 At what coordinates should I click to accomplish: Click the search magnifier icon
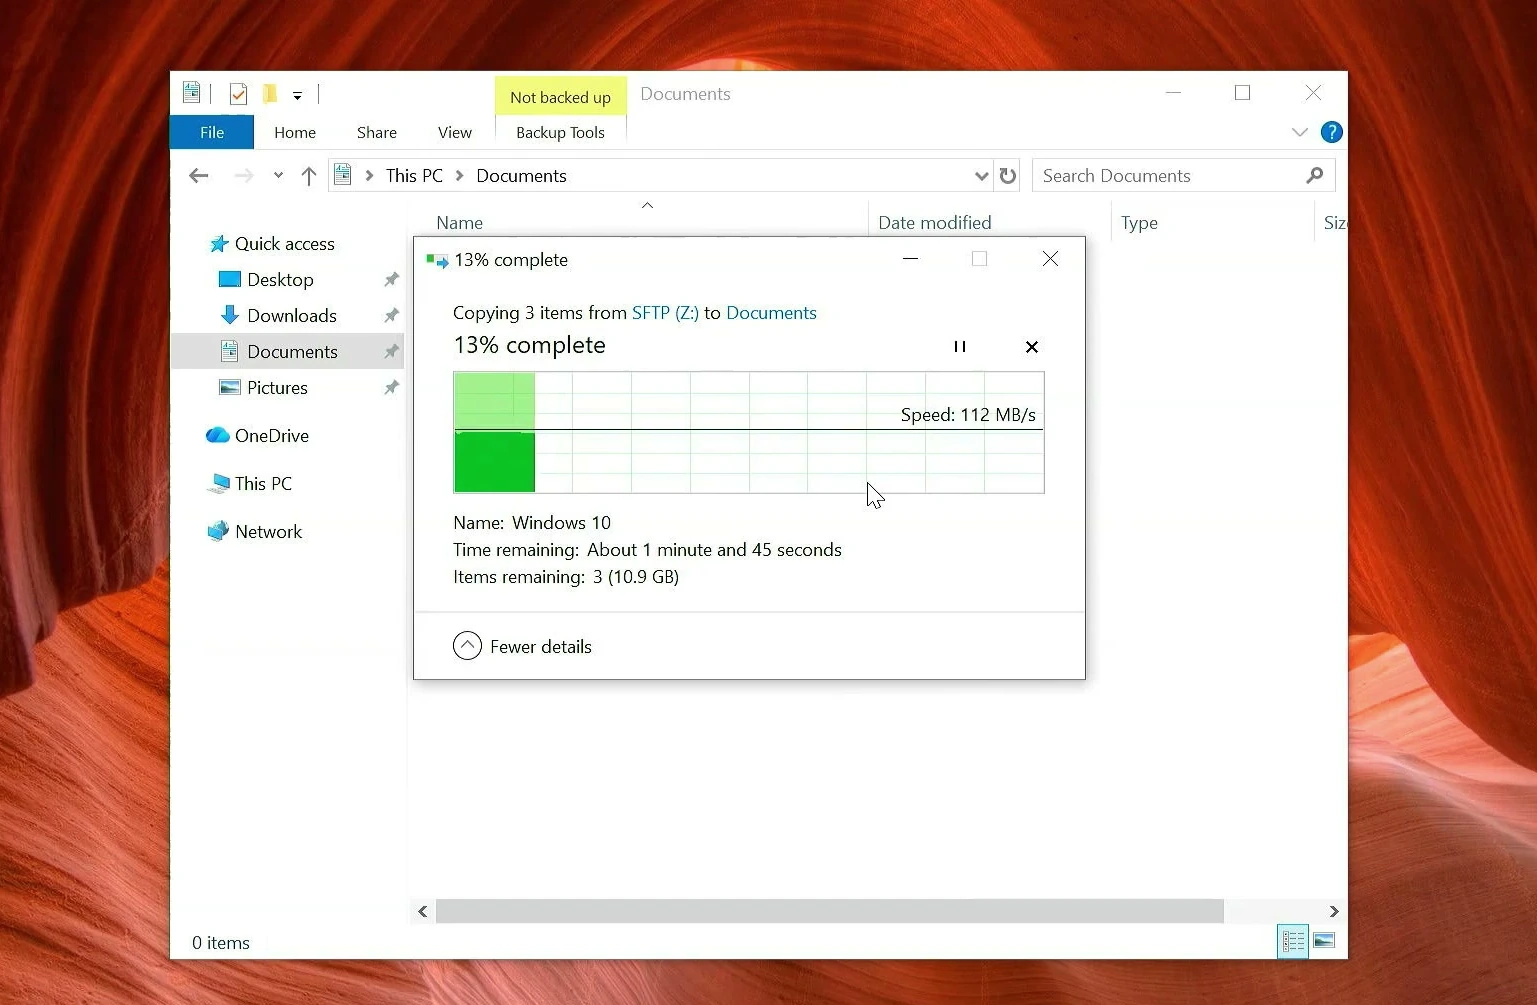[x=1315, y=176]
